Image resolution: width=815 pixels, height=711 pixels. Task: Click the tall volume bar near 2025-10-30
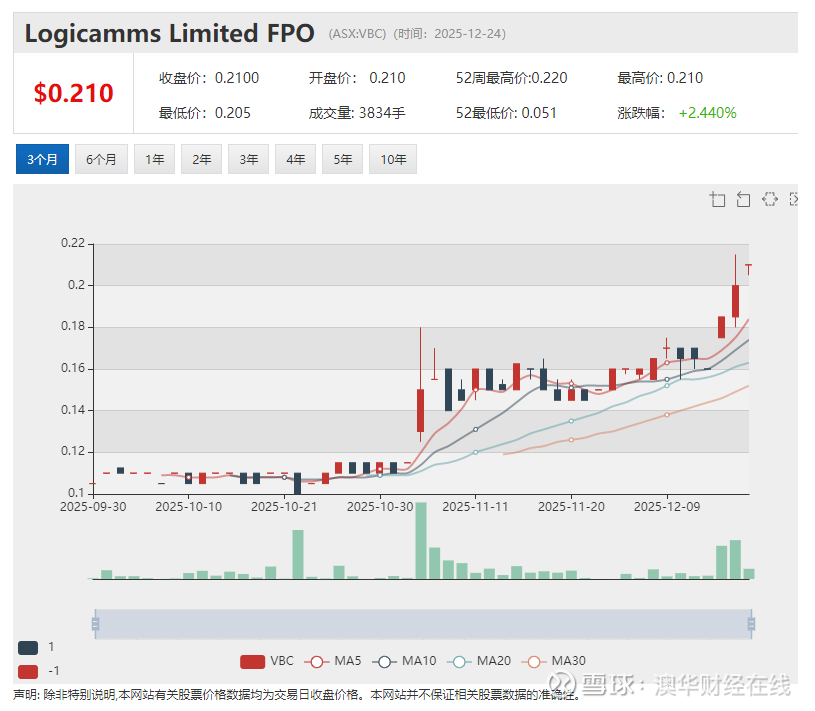coord(421,541)
